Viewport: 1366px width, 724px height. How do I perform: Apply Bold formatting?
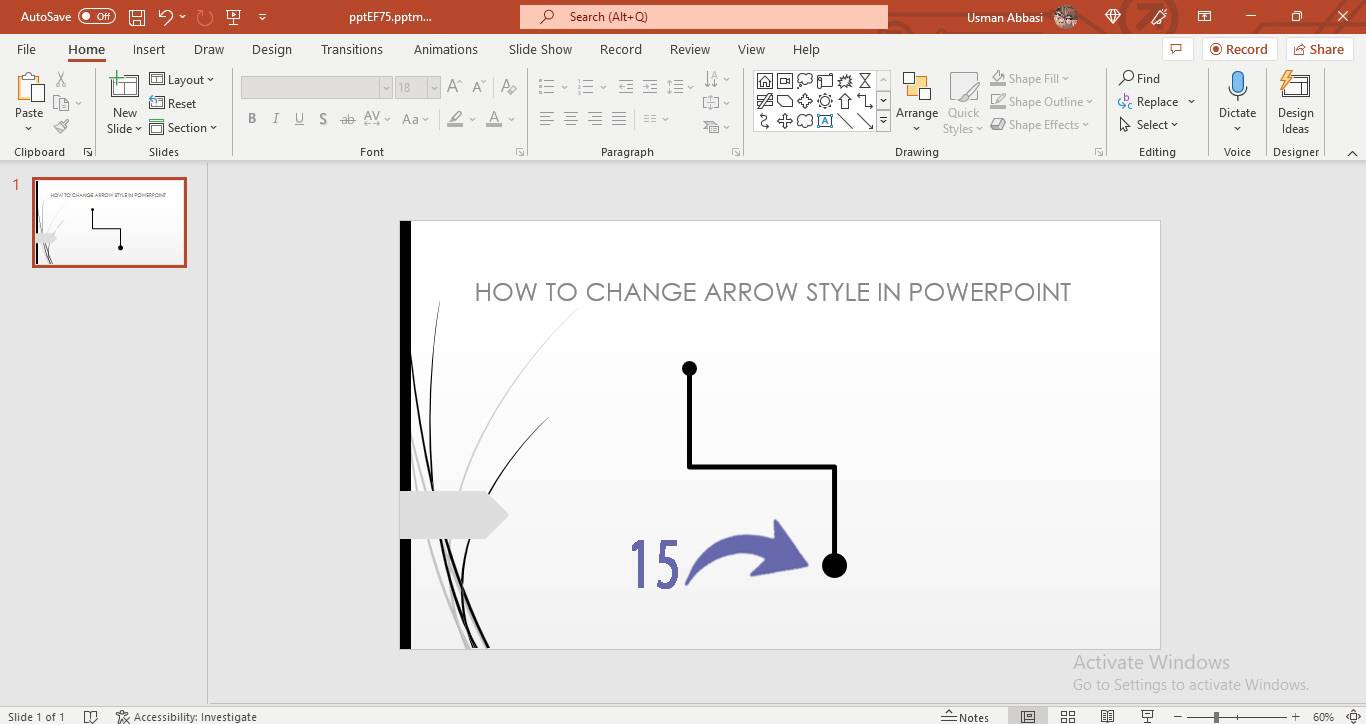[x=252, y=119]
